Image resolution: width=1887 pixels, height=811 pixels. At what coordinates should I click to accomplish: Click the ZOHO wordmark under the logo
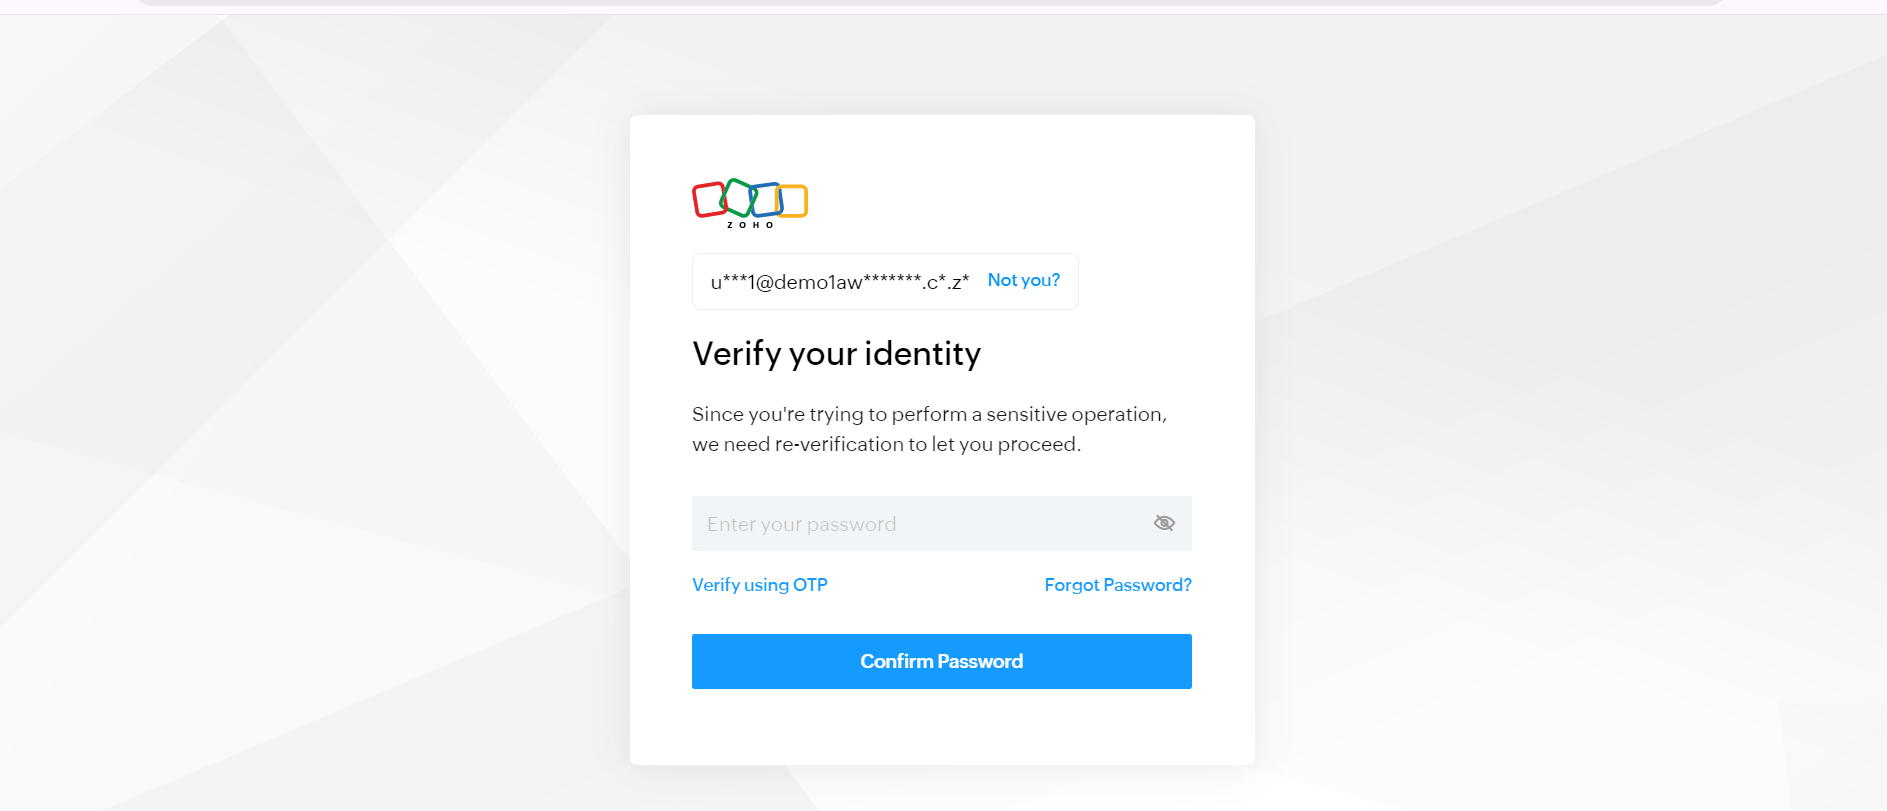tap(750, 225)
